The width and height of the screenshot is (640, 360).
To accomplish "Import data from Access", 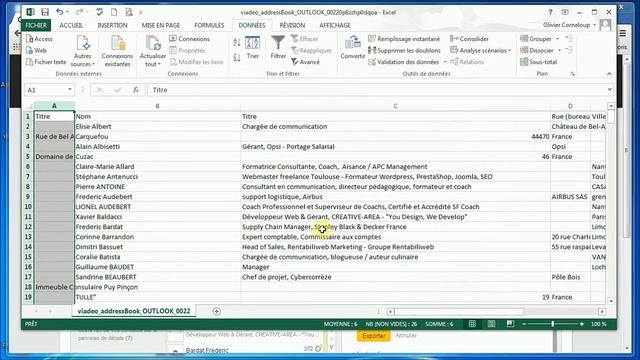I will (x=39, y=39).
